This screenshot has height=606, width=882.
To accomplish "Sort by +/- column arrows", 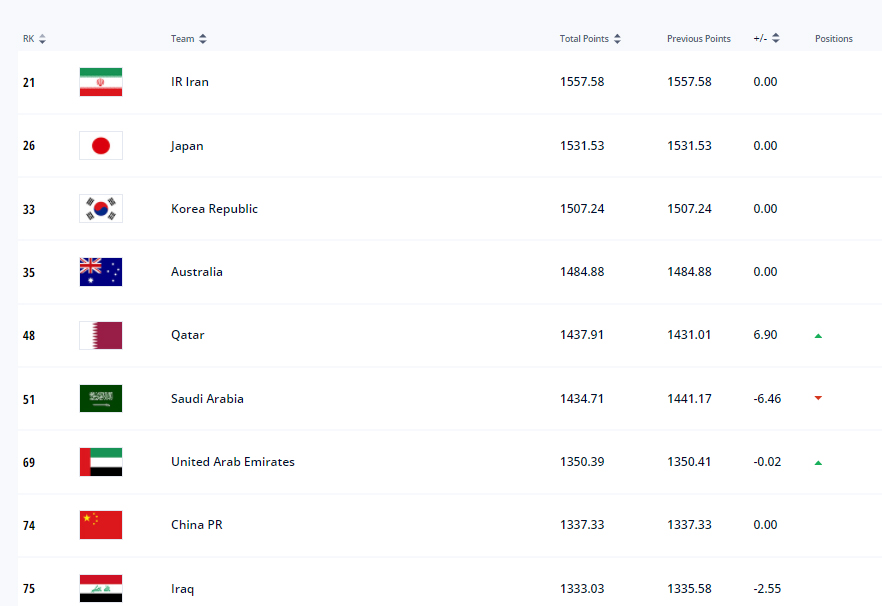I will (776, 38).
